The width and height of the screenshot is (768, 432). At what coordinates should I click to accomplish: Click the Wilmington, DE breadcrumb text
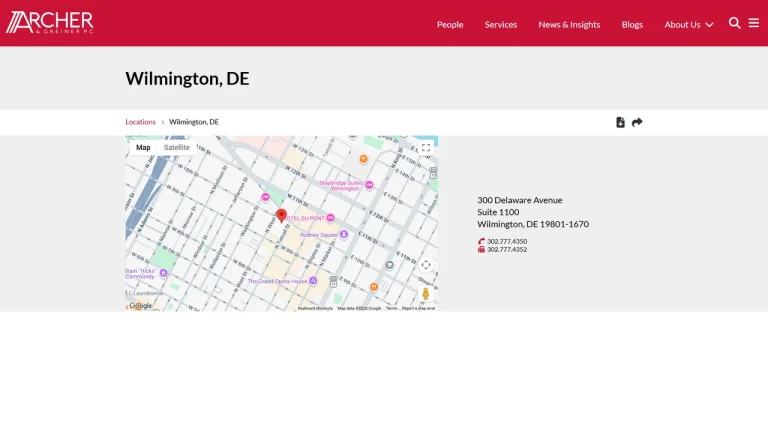(x=194, y=122)
